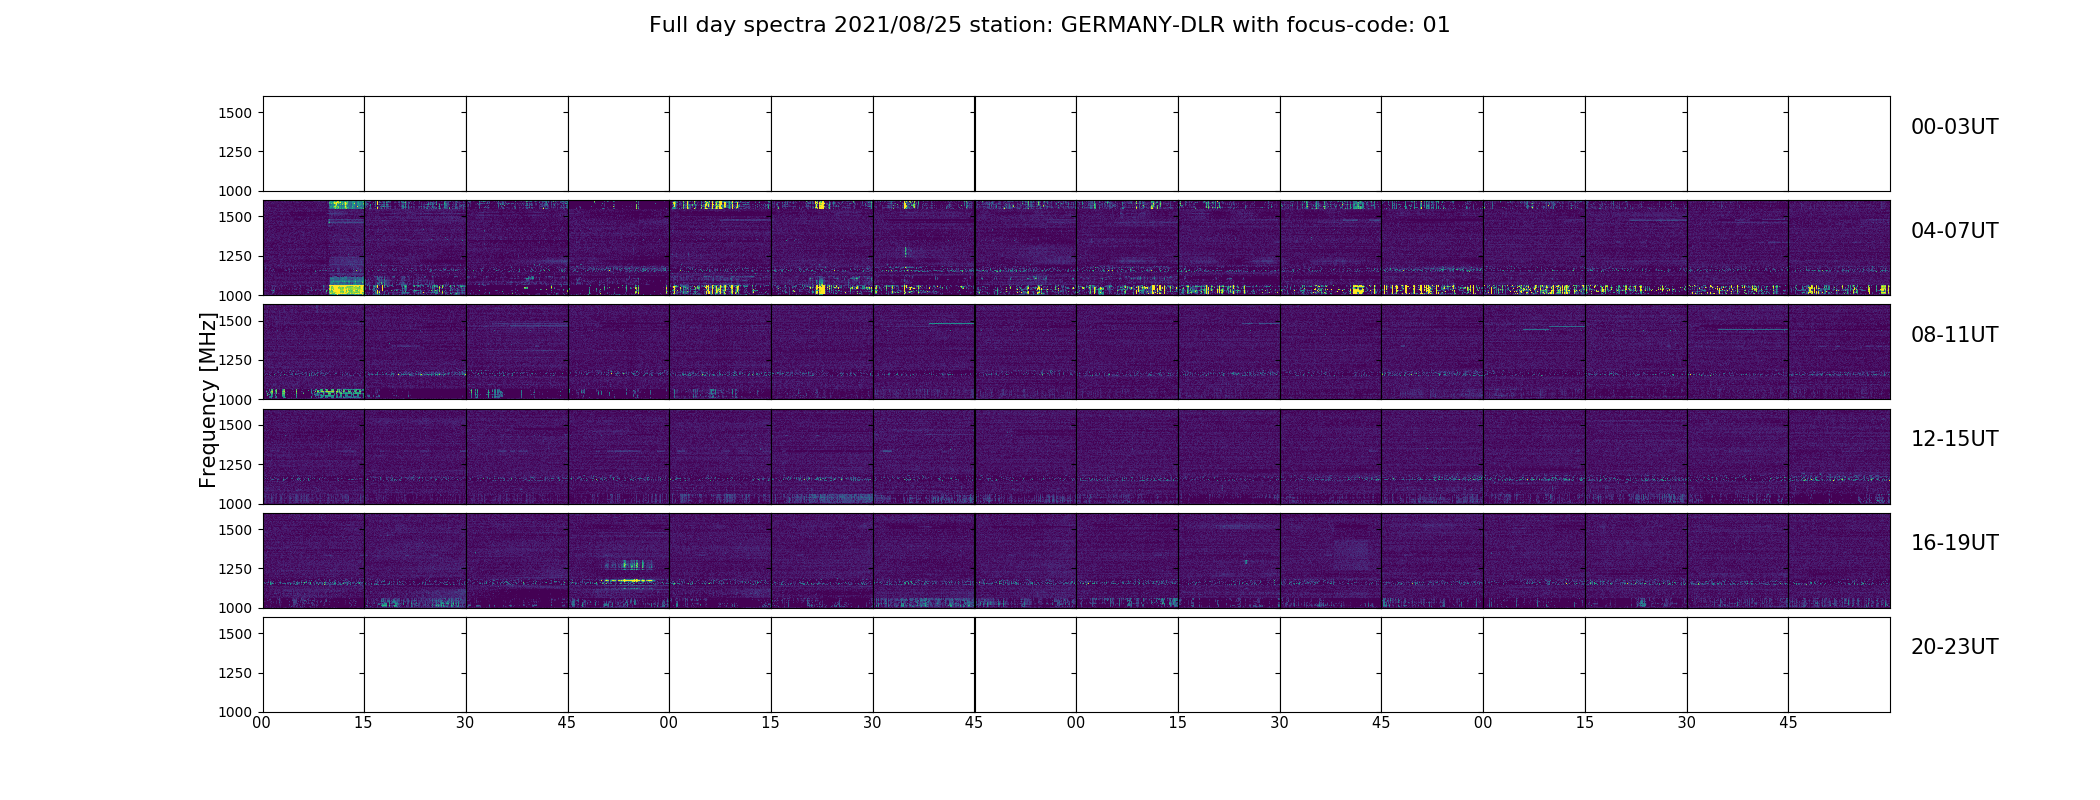Click the empty 00-03UT spectrum panel
This screenshot has width=2100, height=800.
tap(1076, 144)
